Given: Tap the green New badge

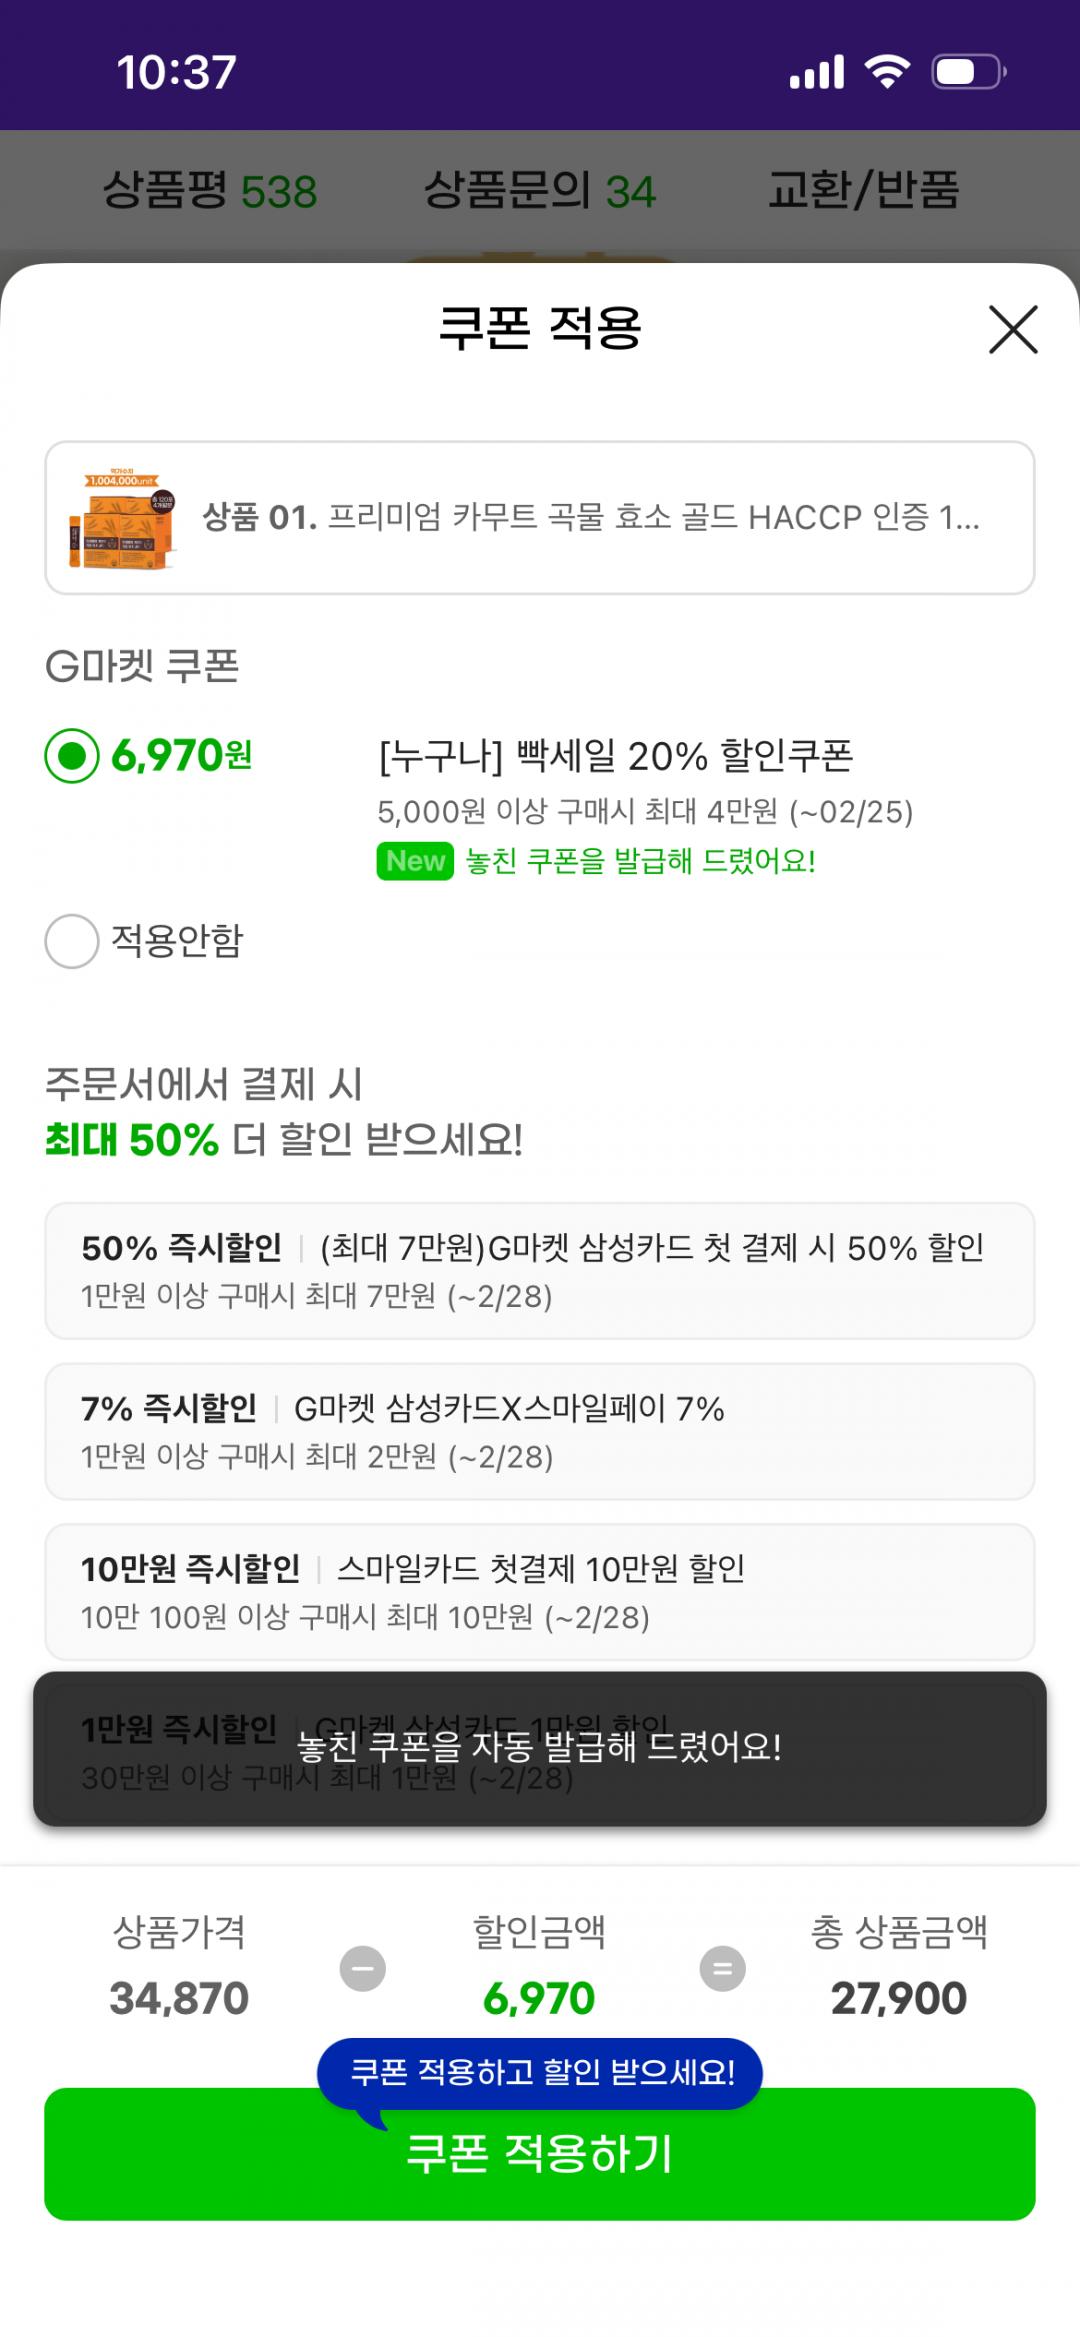Looking at the screenshot, I should pos(414,861).
